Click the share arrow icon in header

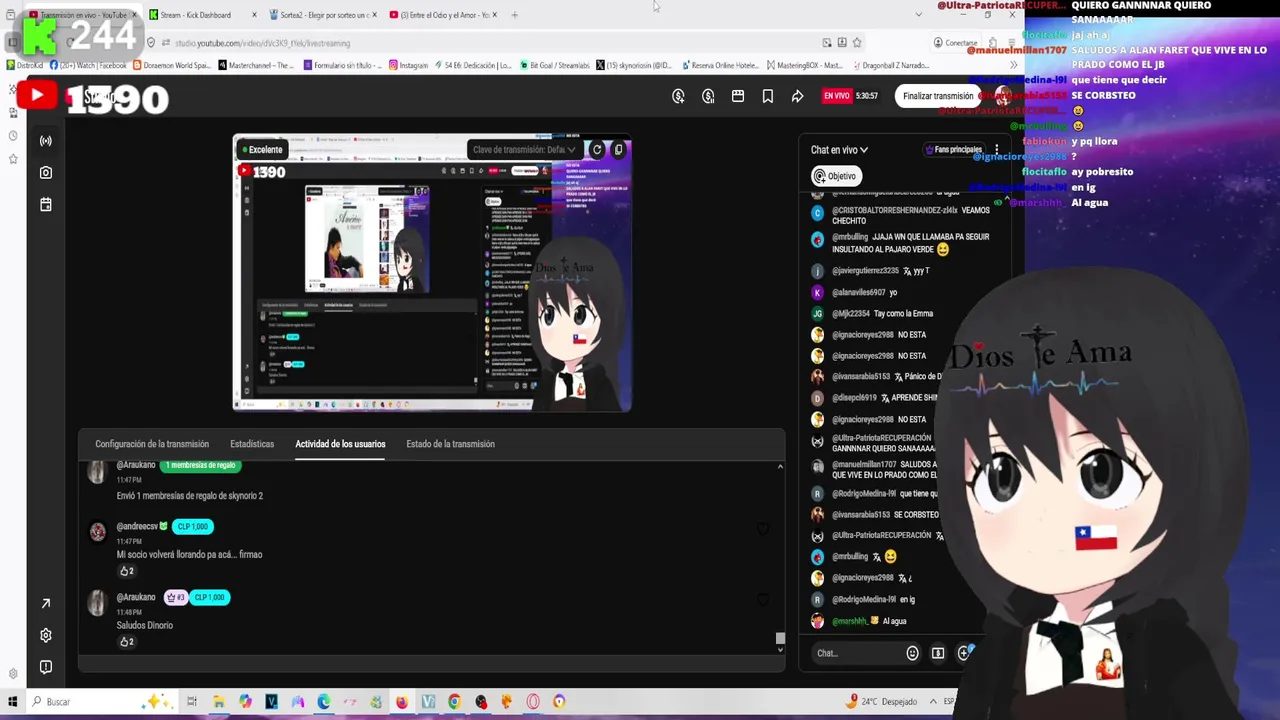click(x=797, y=96)
